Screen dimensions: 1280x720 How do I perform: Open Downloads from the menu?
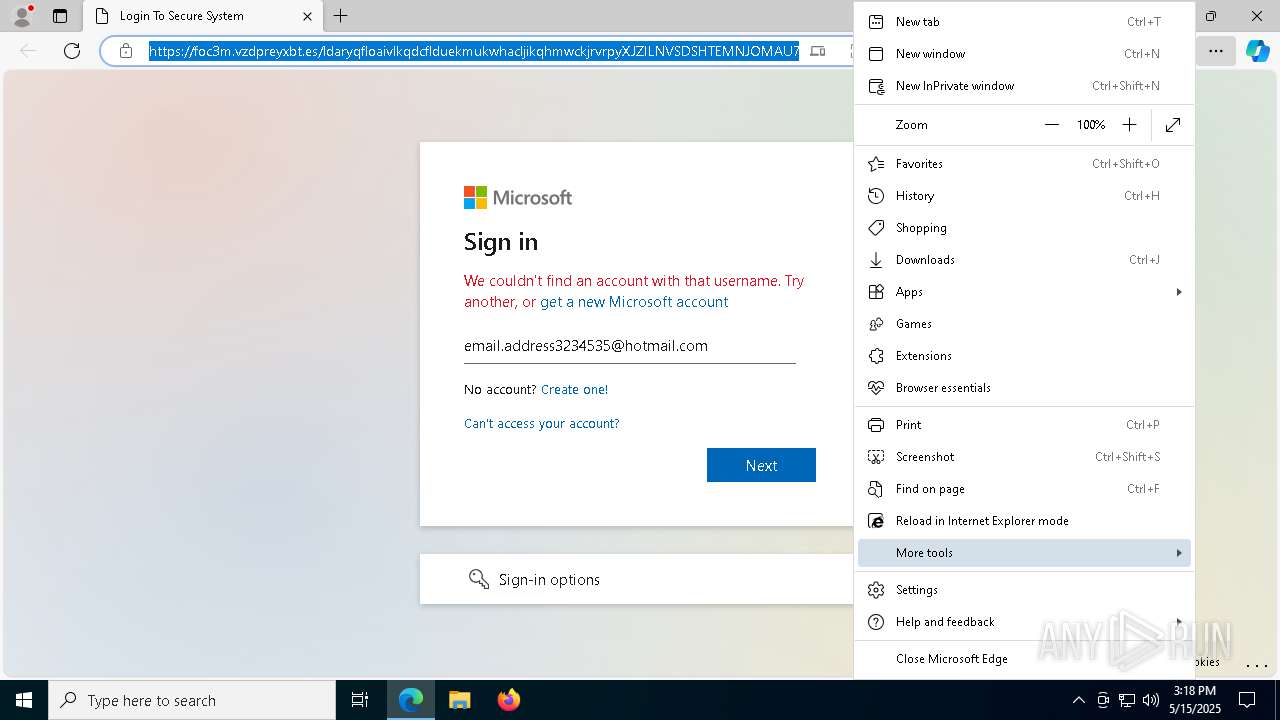(x=1024, y=260)
